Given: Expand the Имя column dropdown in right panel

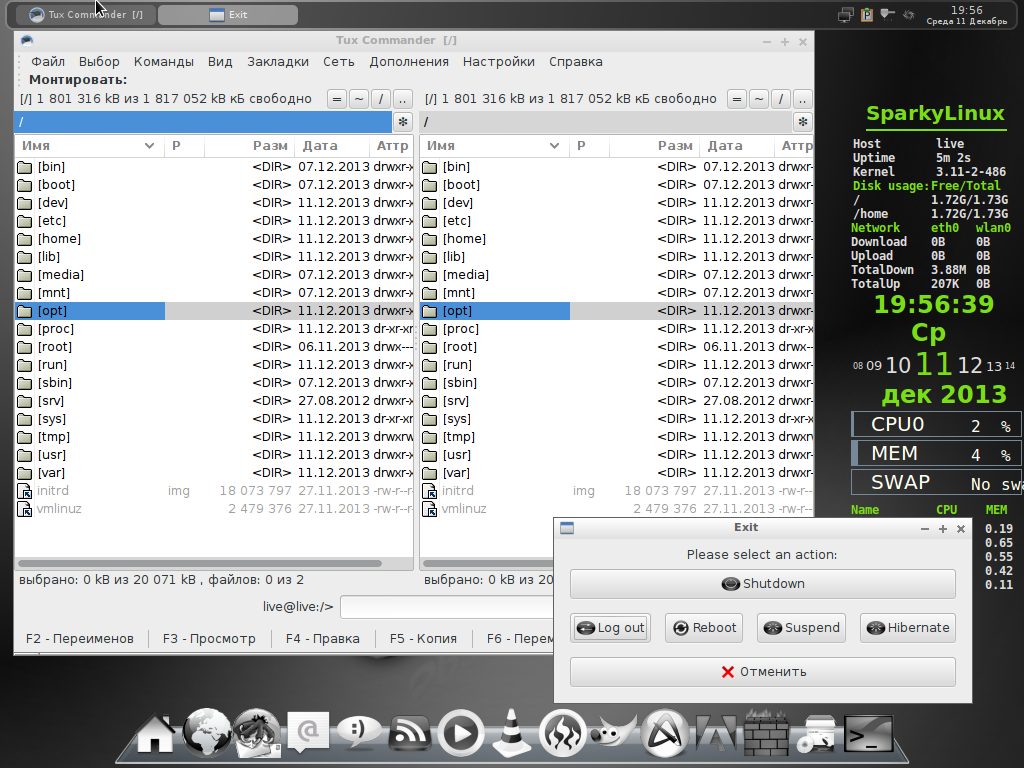Looking at the screenshot, I should (x=554, y=146).
